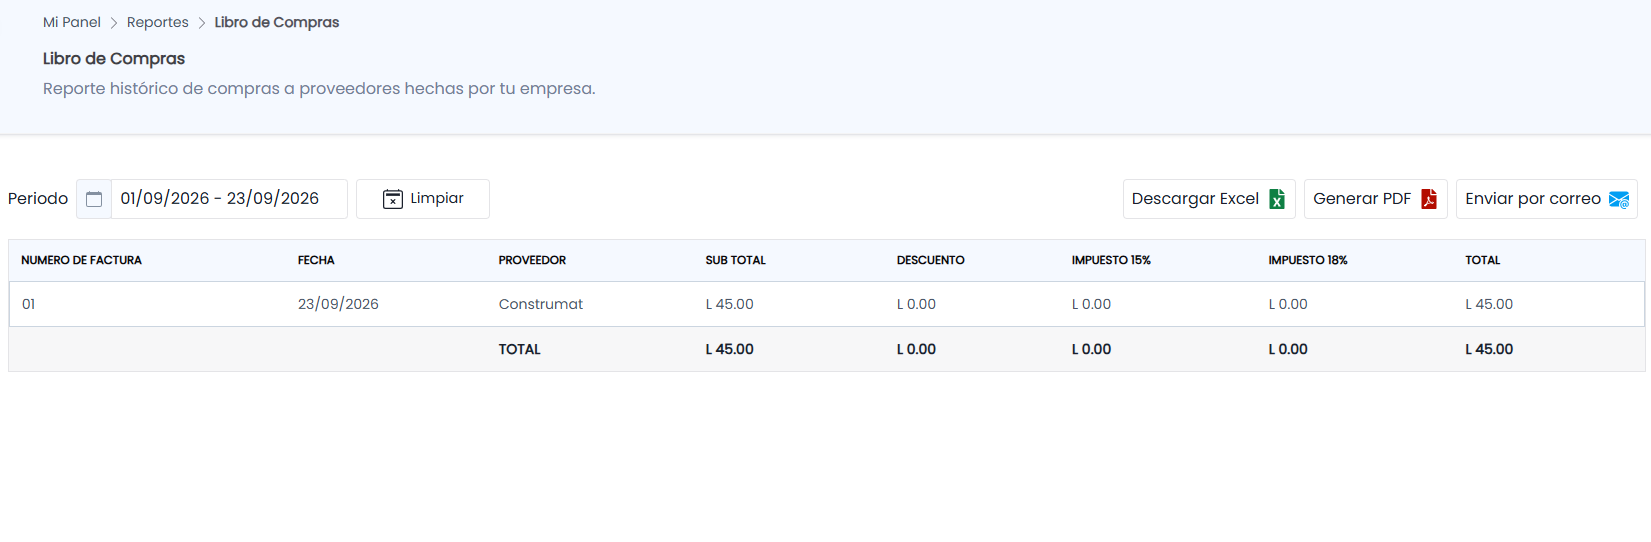Viewport: 1651px width, 542px height.
Task: Click Construmat row impuesto 15% value
Action: pyautogui.click(x=1091, y=304)
